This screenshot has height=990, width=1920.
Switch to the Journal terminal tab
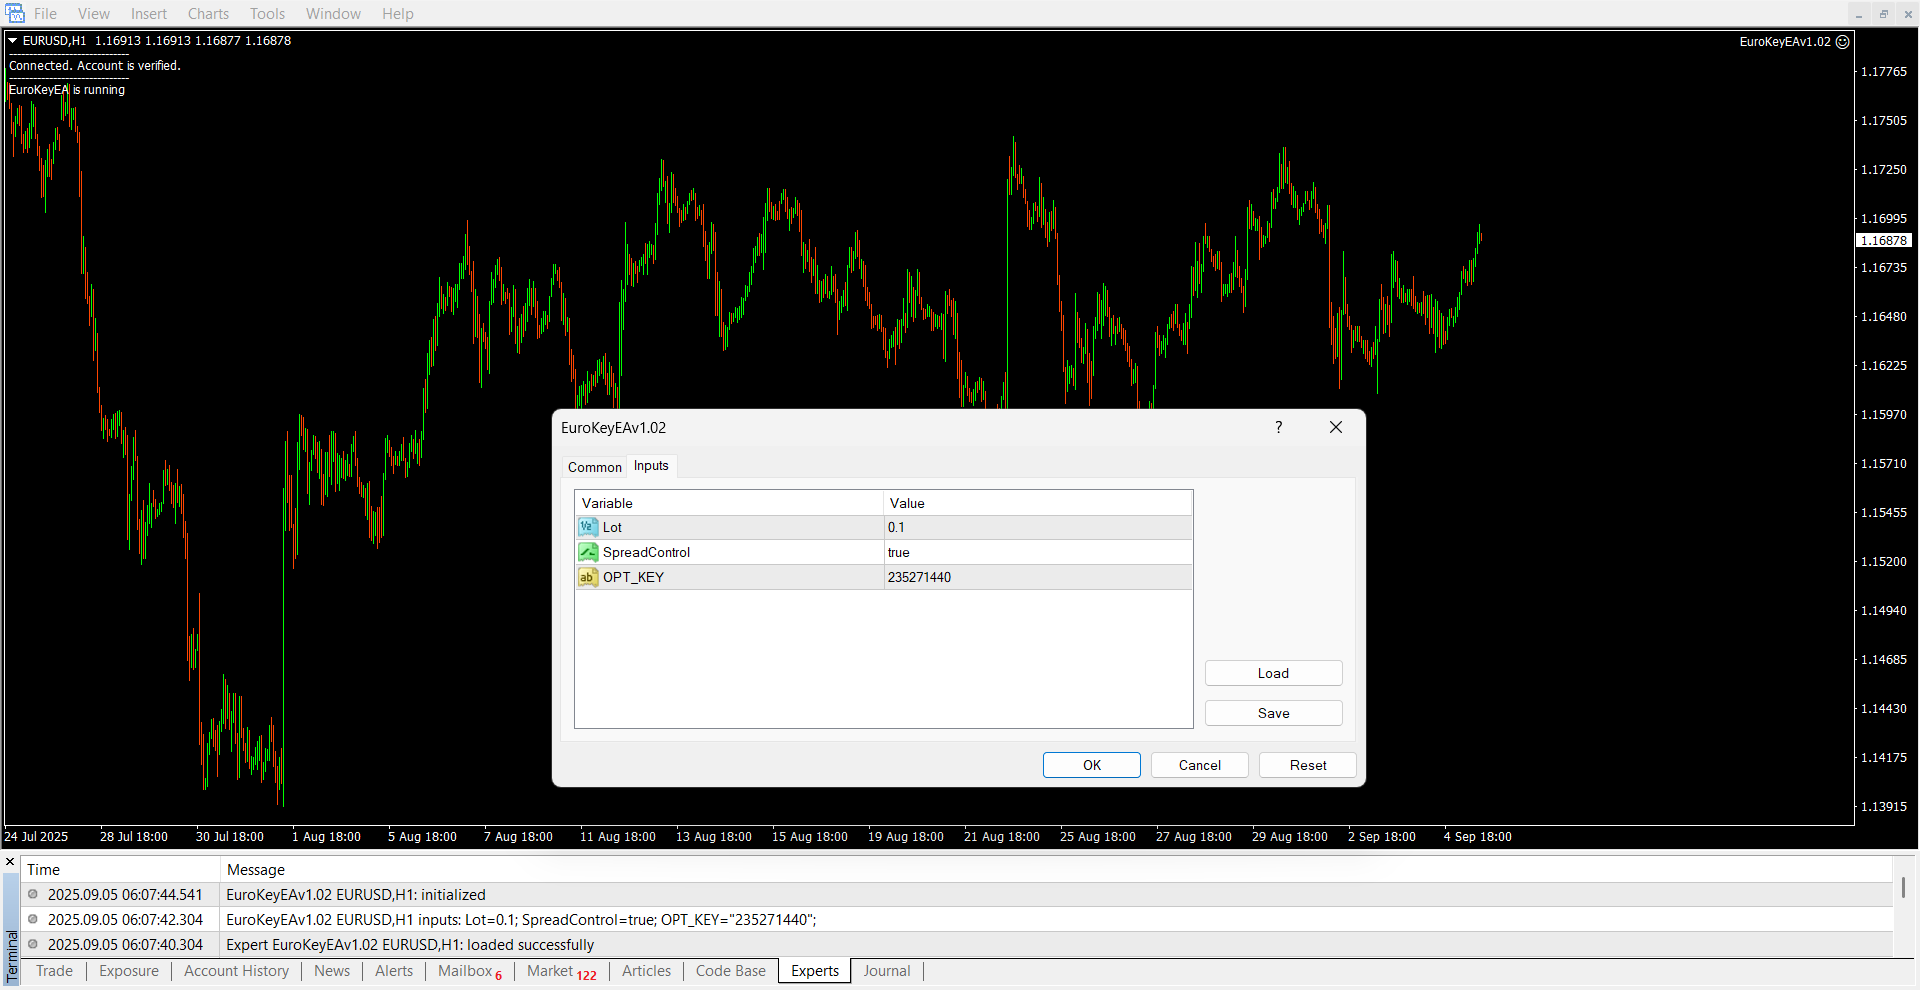886,971
